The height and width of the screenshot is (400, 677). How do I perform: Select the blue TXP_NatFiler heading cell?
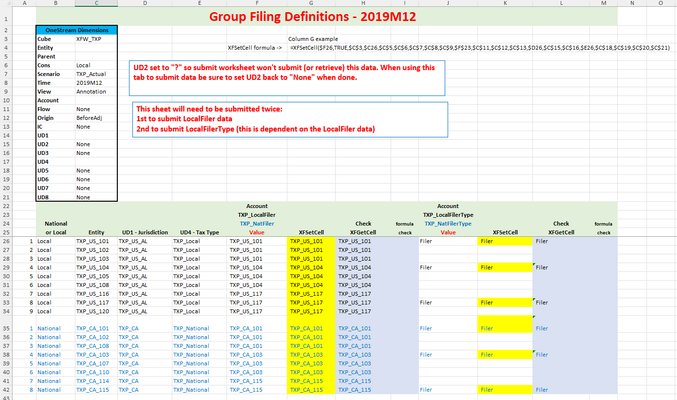click(x=256, y=224)
